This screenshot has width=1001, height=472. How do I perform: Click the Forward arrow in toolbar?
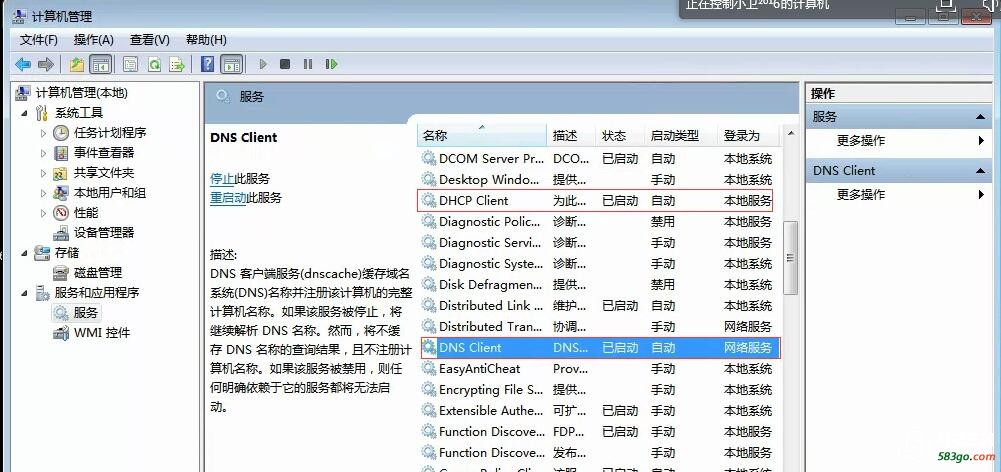(x=45, y=64)
